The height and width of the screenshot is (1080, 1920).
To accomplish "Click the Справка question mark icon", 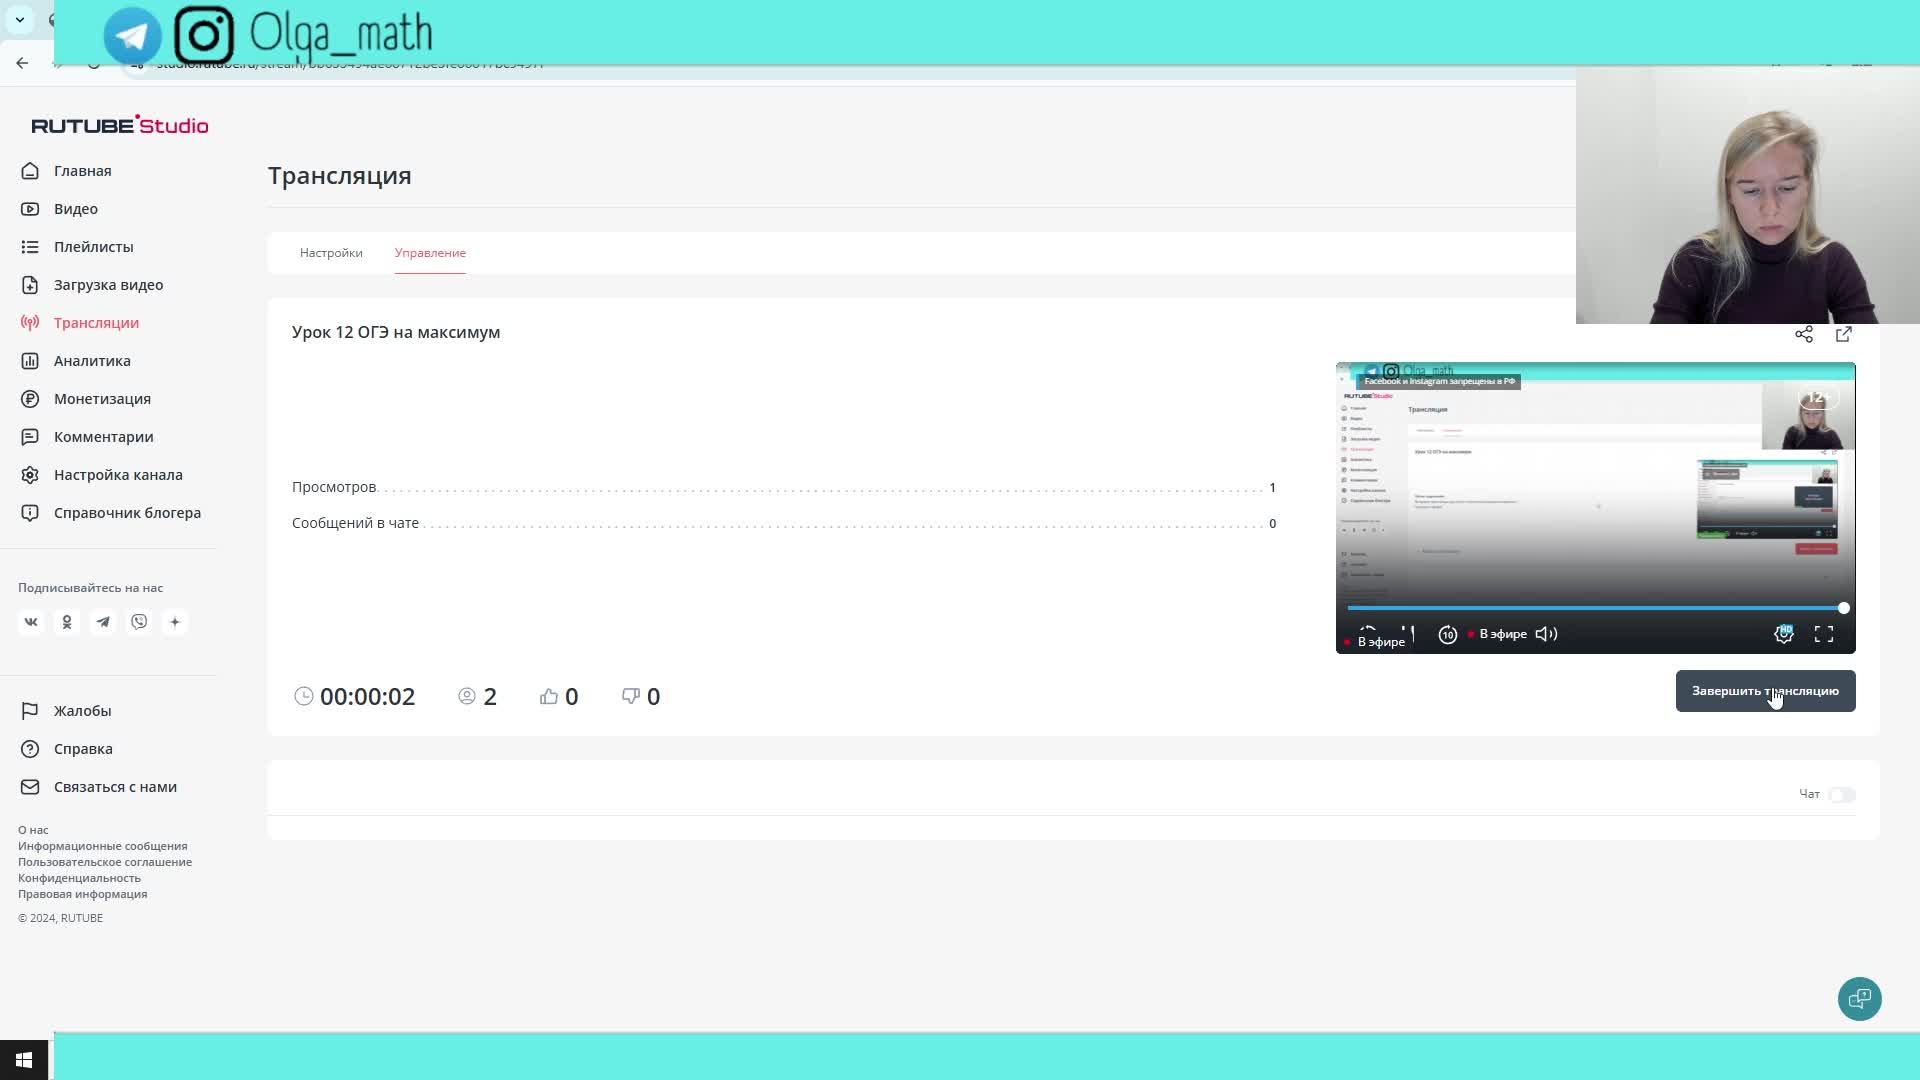I will pyautogui.click(x=30, y=749).
